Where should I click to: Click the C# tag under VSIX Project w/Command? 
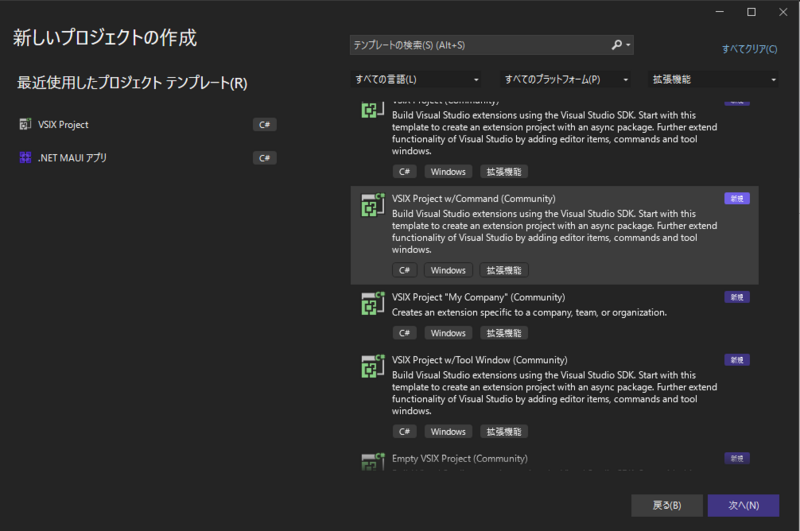tap(404, 270)
